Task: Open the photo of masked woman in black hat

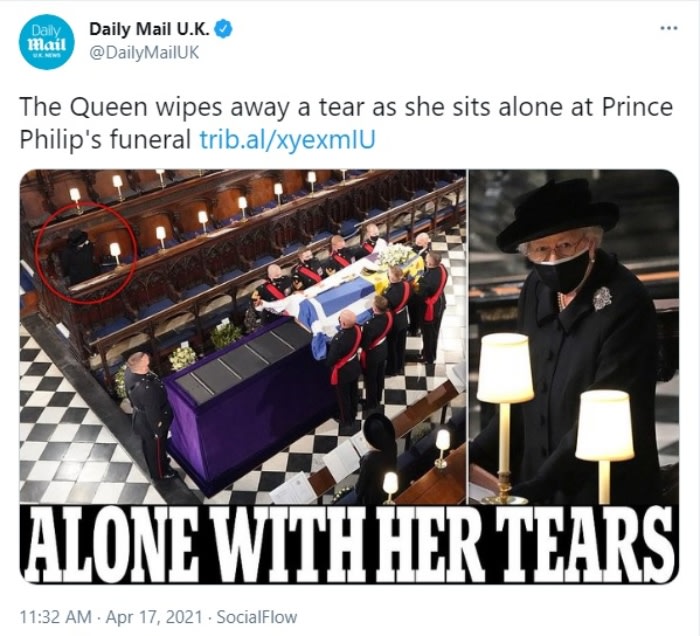Action: tap(574, 337)
